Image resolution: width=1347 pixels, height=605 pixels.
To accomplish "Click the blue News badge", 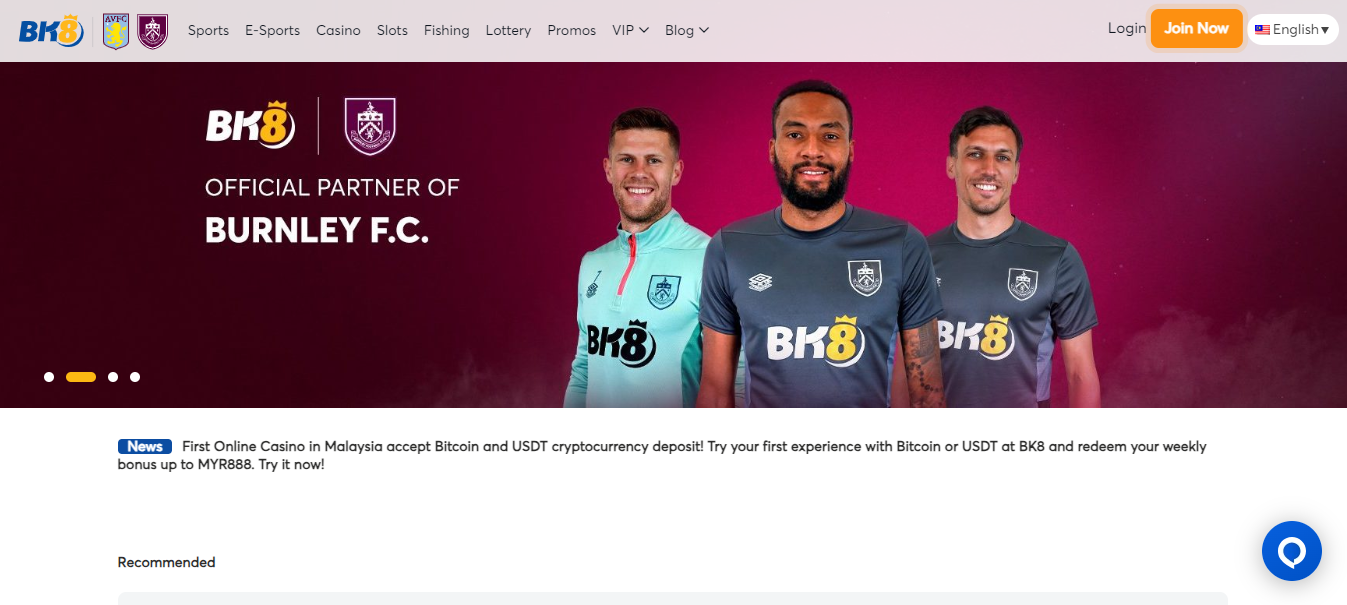I will [145, 447].
